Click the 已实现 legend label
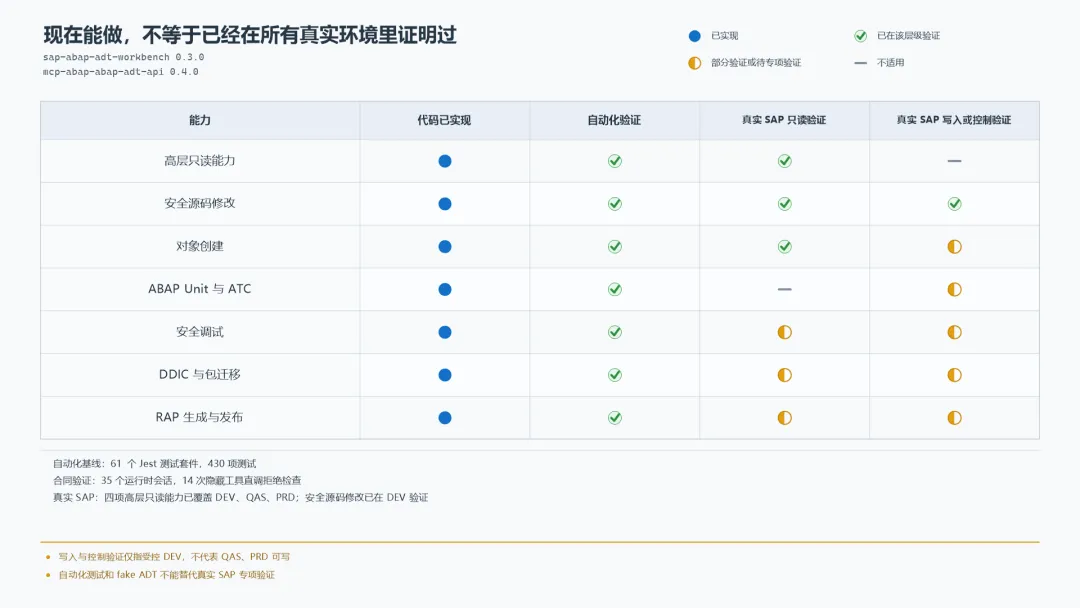Viewport: 1080px width, 608px height. 725,36
